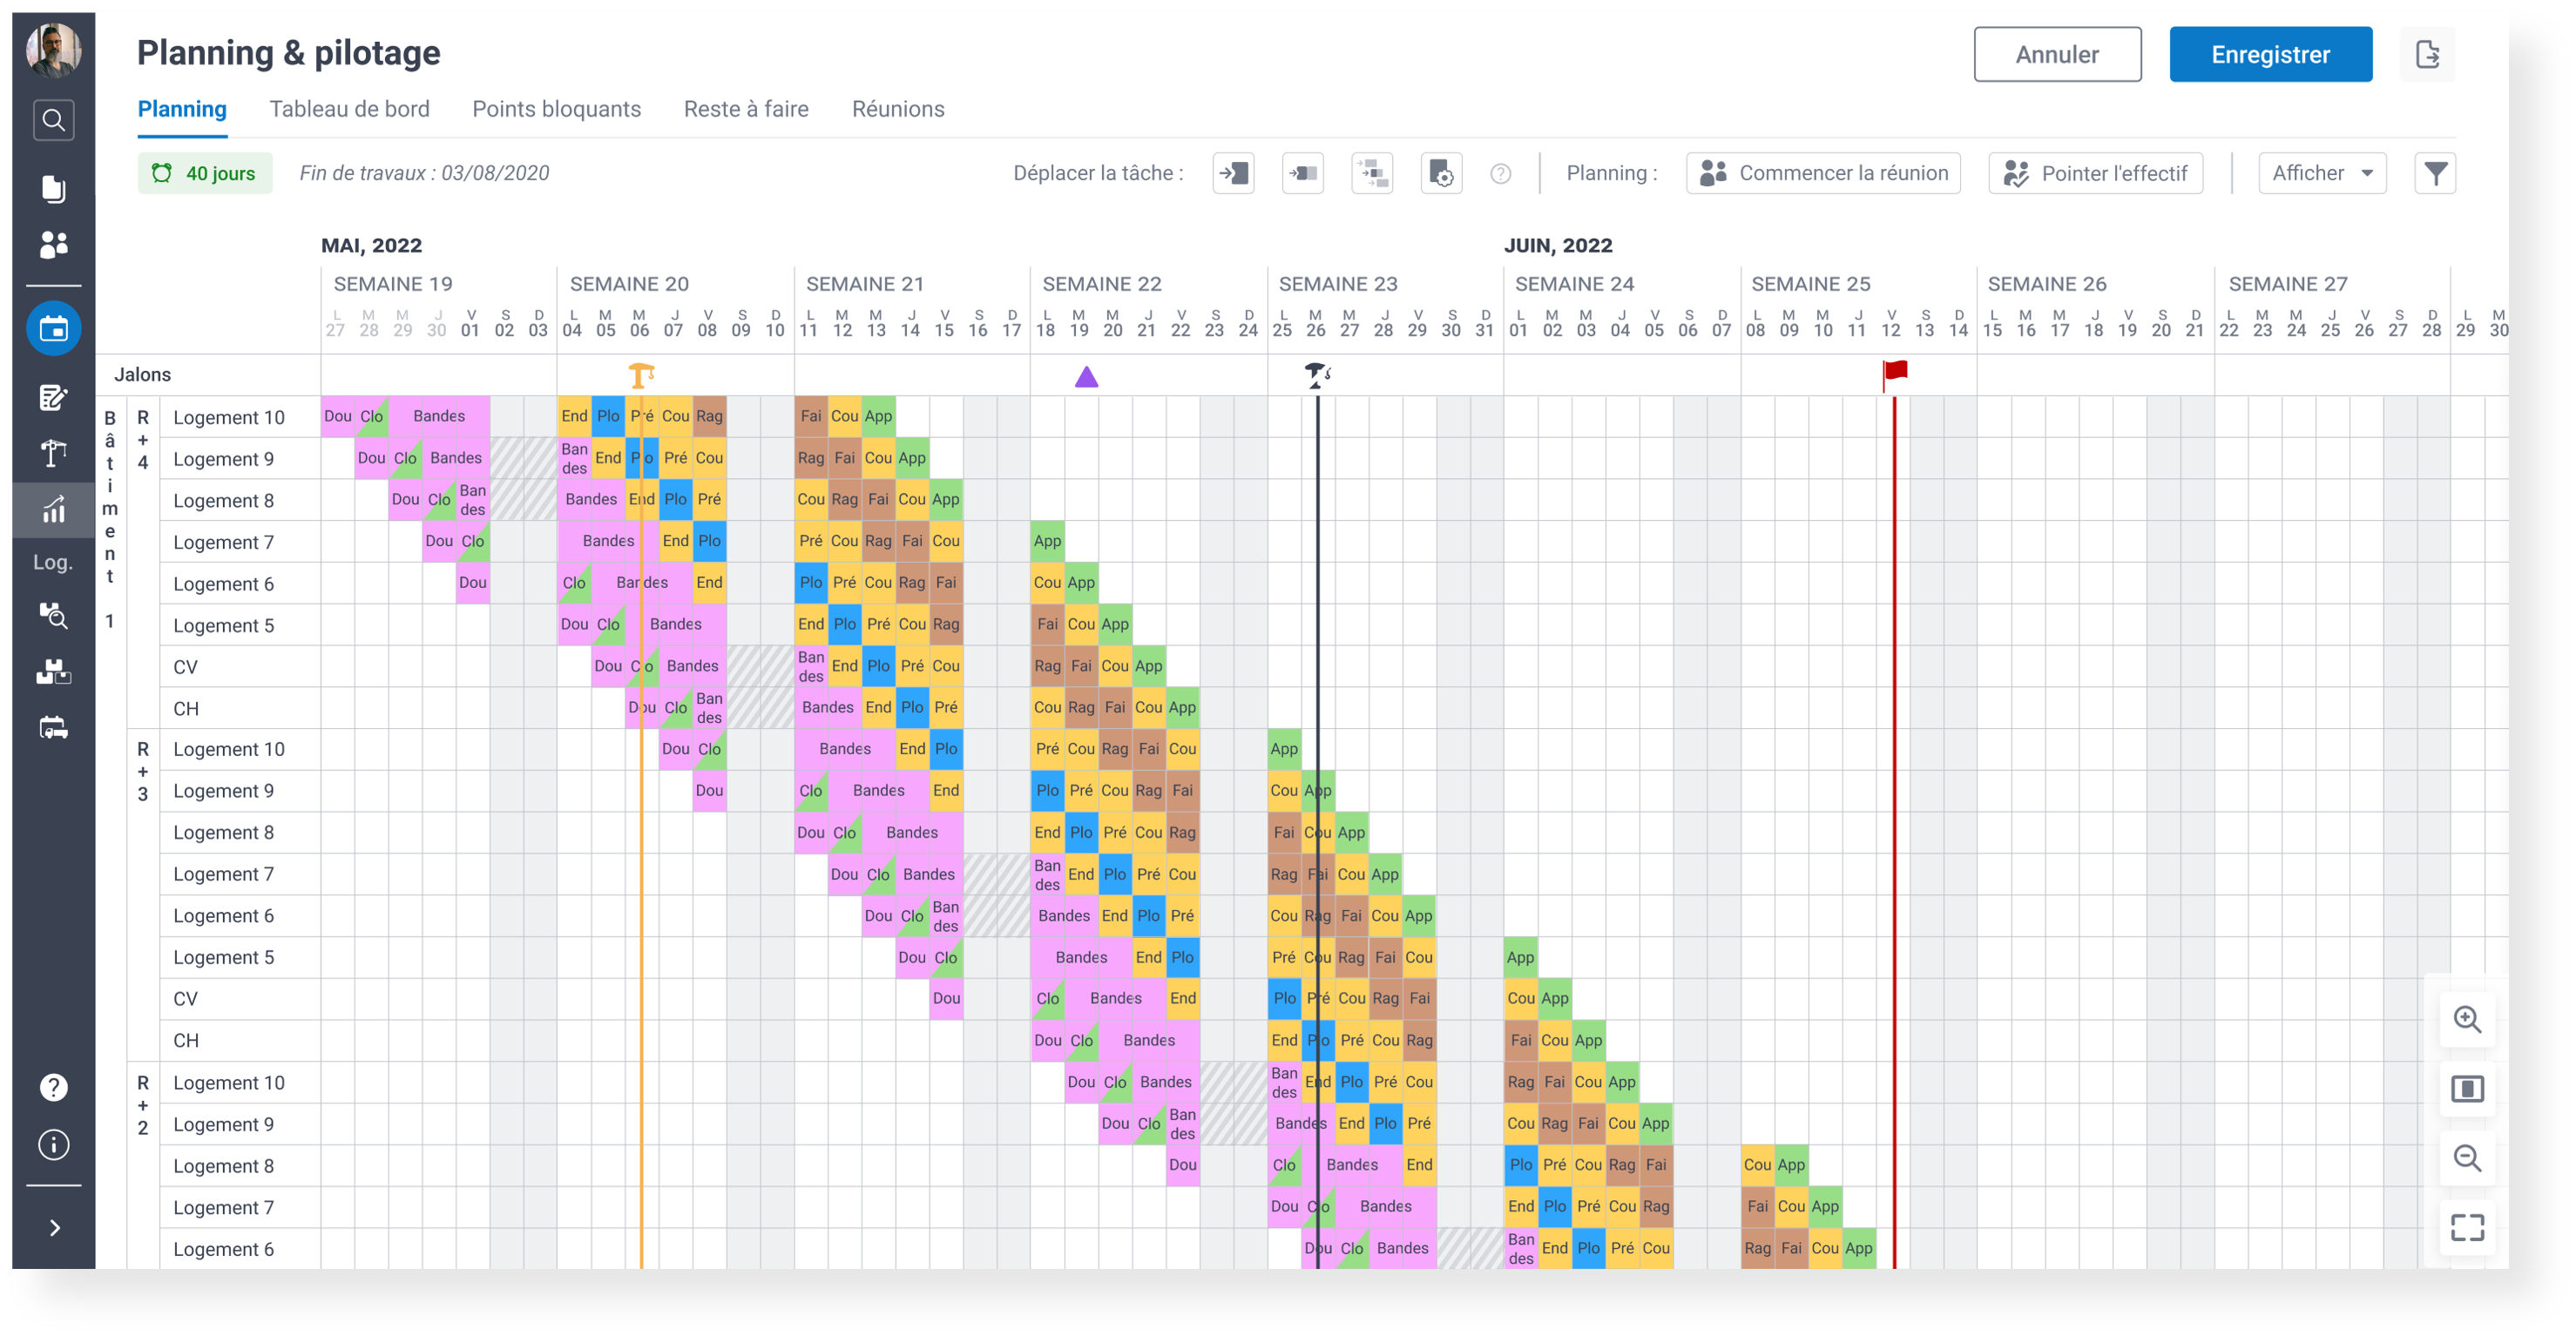Click the filter funnel icon
2576x1336 pixels.
point(2435,173)
